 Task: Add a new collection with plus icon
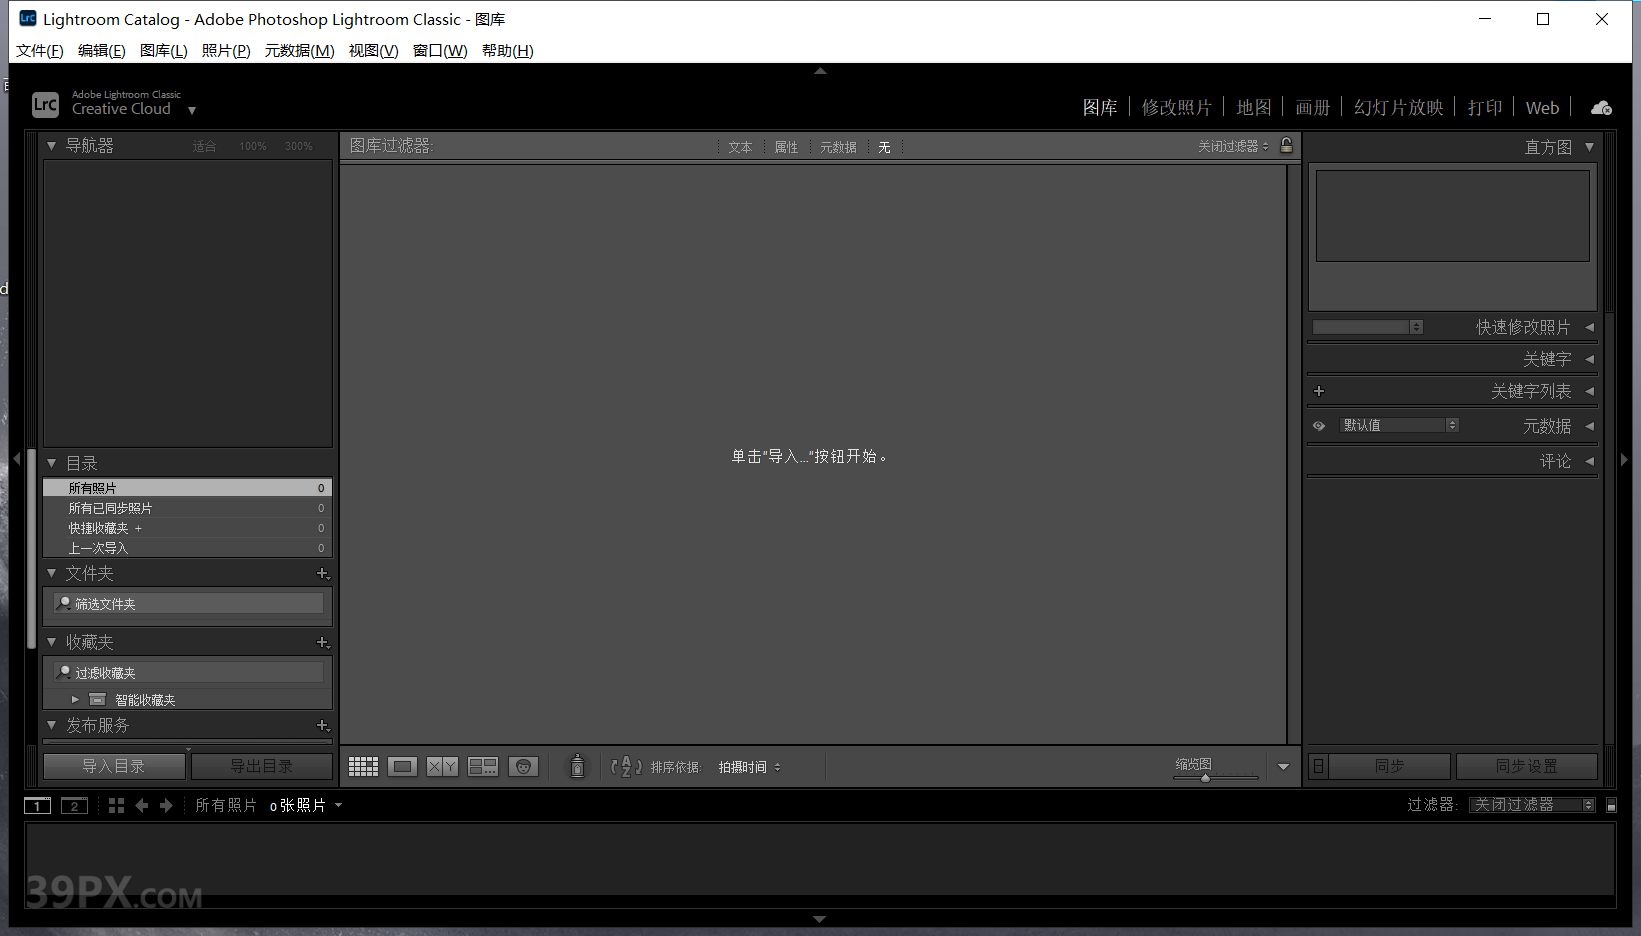tap(323, 643)
